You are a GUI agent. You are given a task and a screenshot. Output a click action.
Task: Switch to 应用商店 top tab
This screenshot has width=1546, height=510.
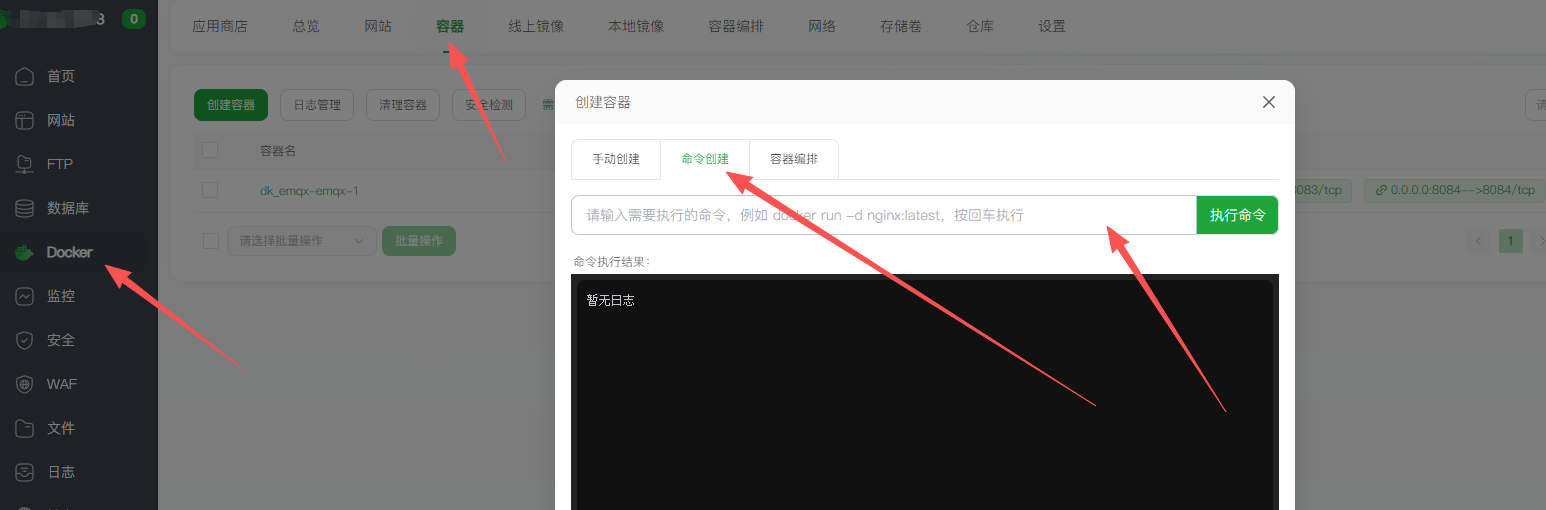tap(220, 26)
